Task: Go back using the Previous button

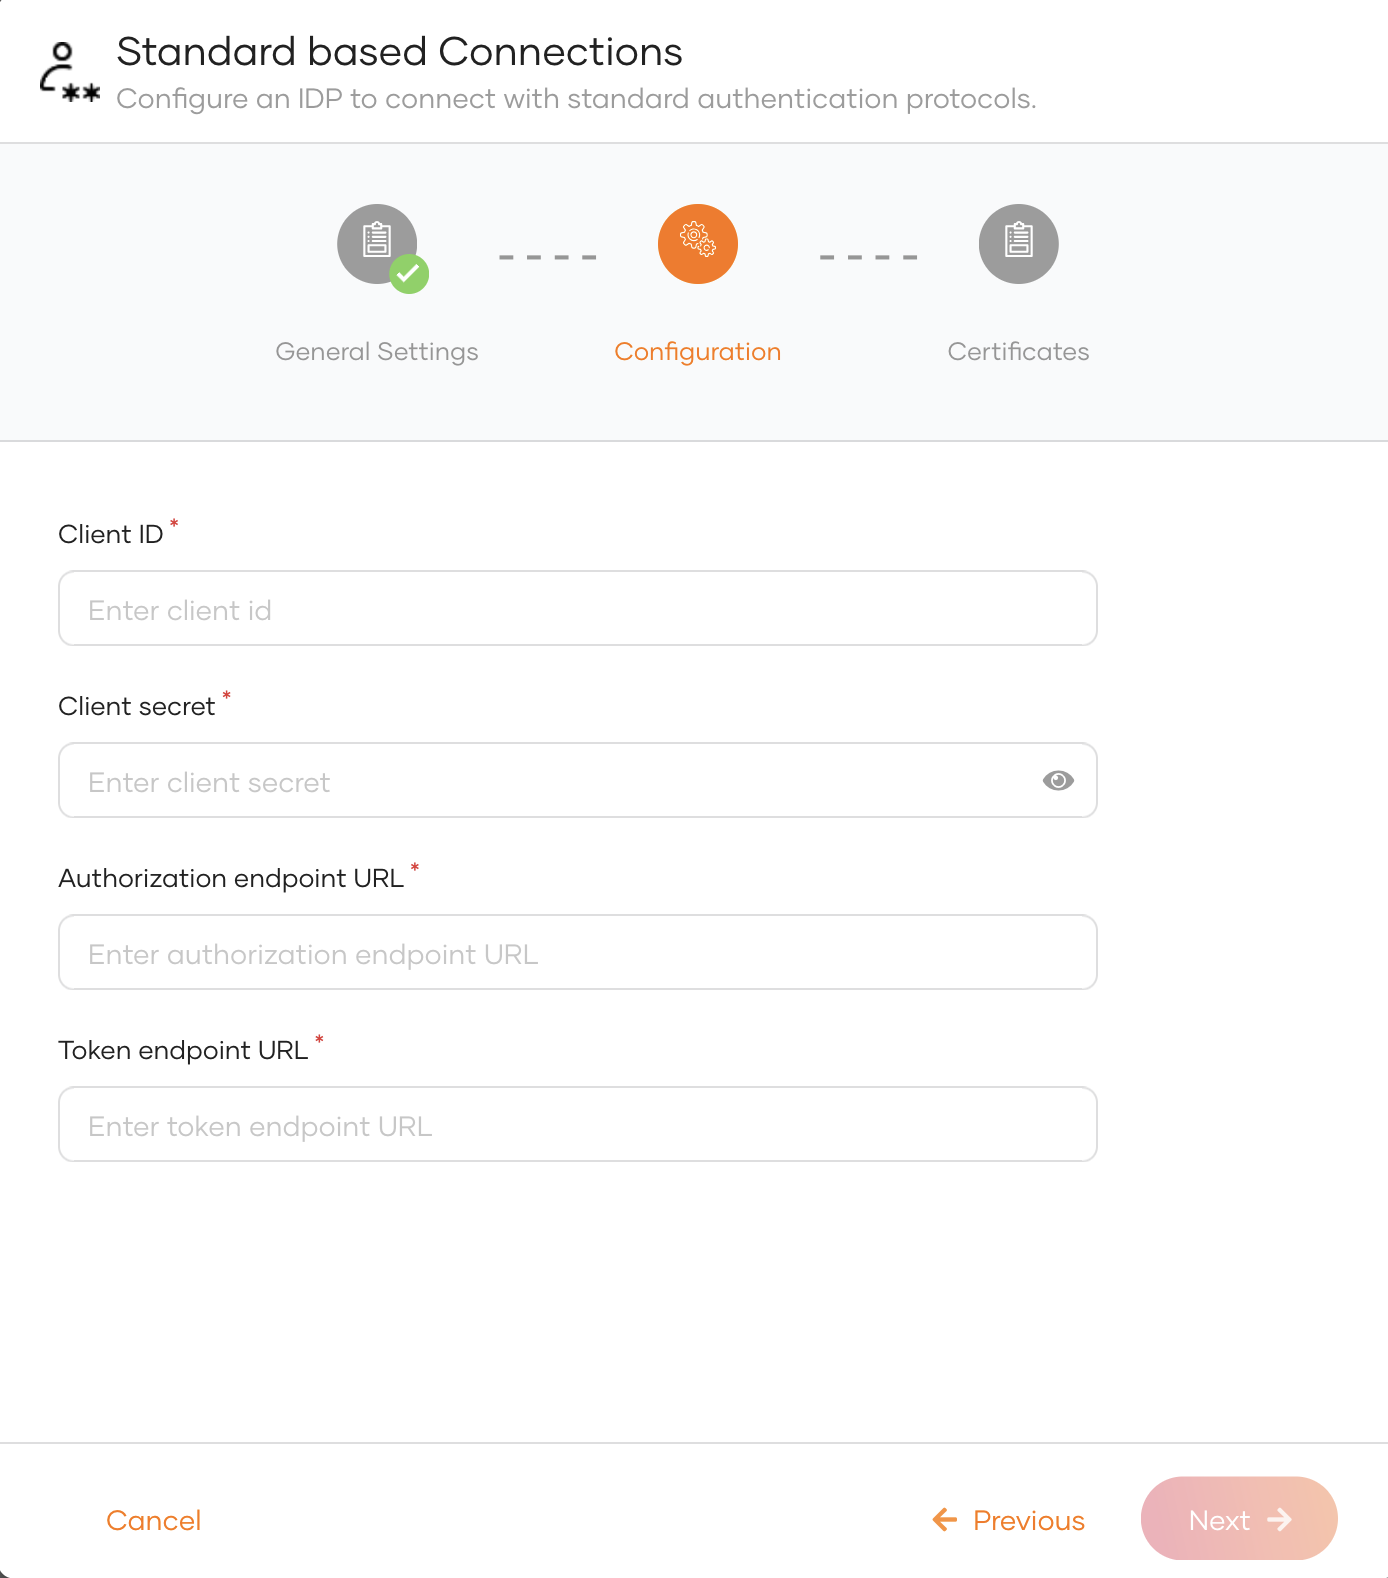Action: tap(1028, 1520)
